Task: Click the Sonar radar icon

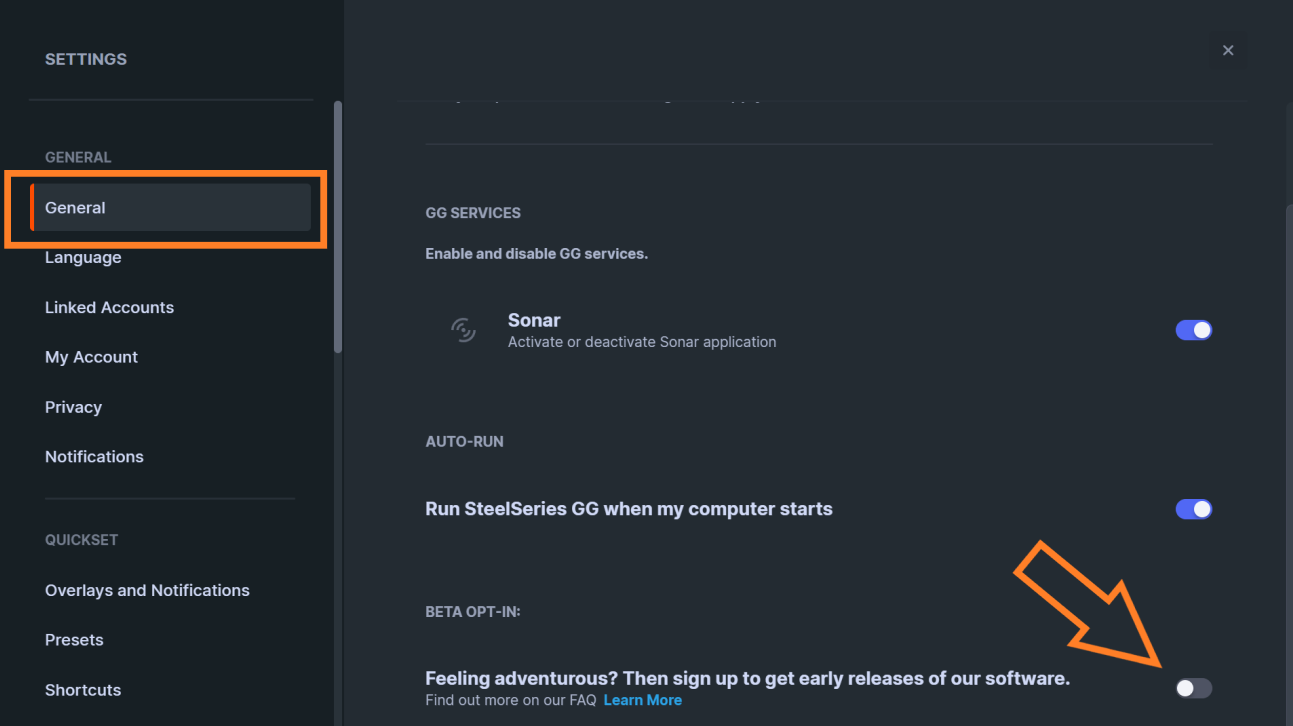Action: 462,330
